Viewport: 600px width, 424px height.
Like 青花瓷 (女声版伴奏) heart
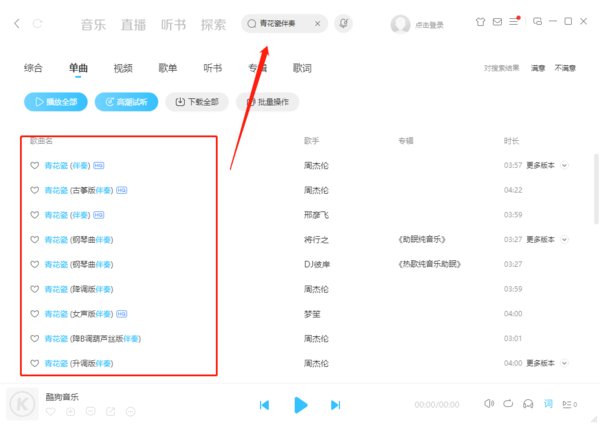click(34, 314)
